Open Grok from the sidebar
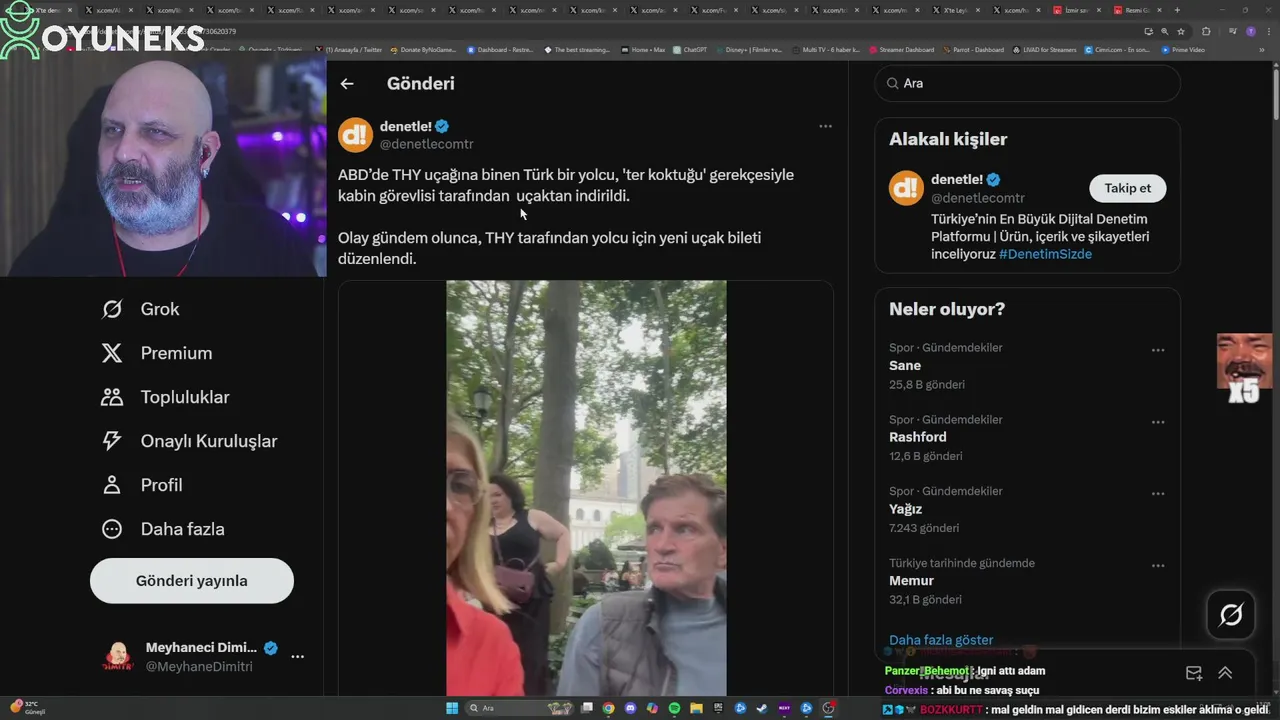The image size is (1280, 720). click(x=140, y=309)
